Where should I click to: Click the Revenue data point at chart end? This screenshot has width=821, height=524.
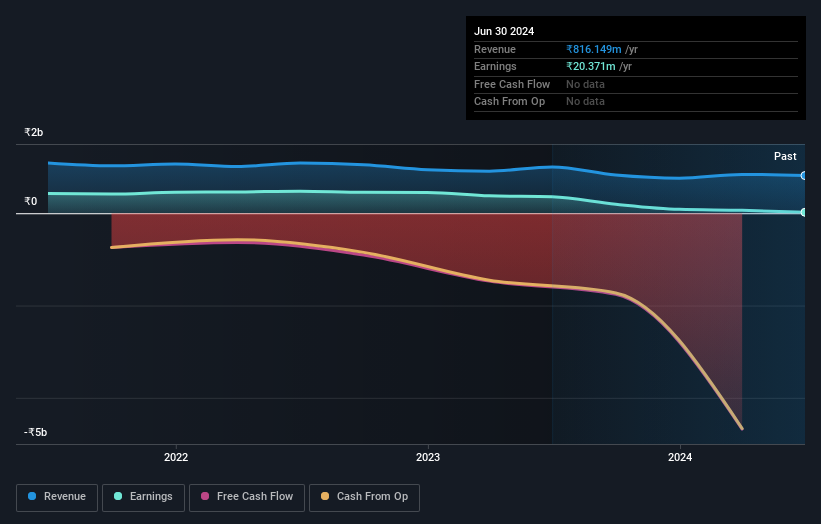(804, 176)
